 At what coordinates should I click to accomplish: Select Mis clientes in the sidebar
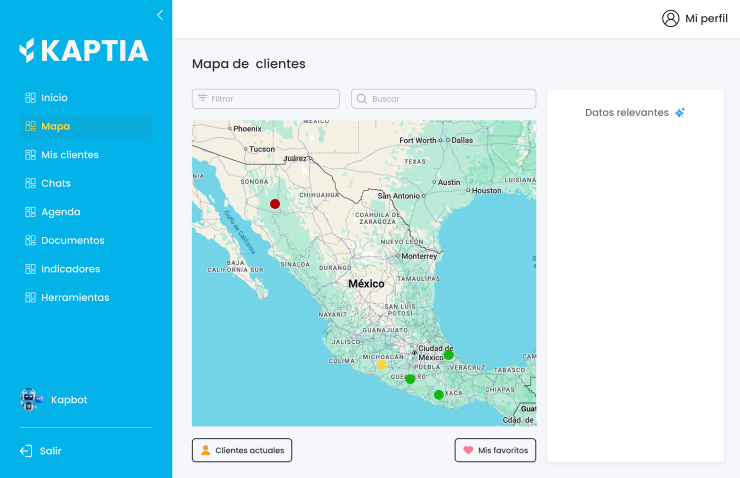tap(69, 155)
